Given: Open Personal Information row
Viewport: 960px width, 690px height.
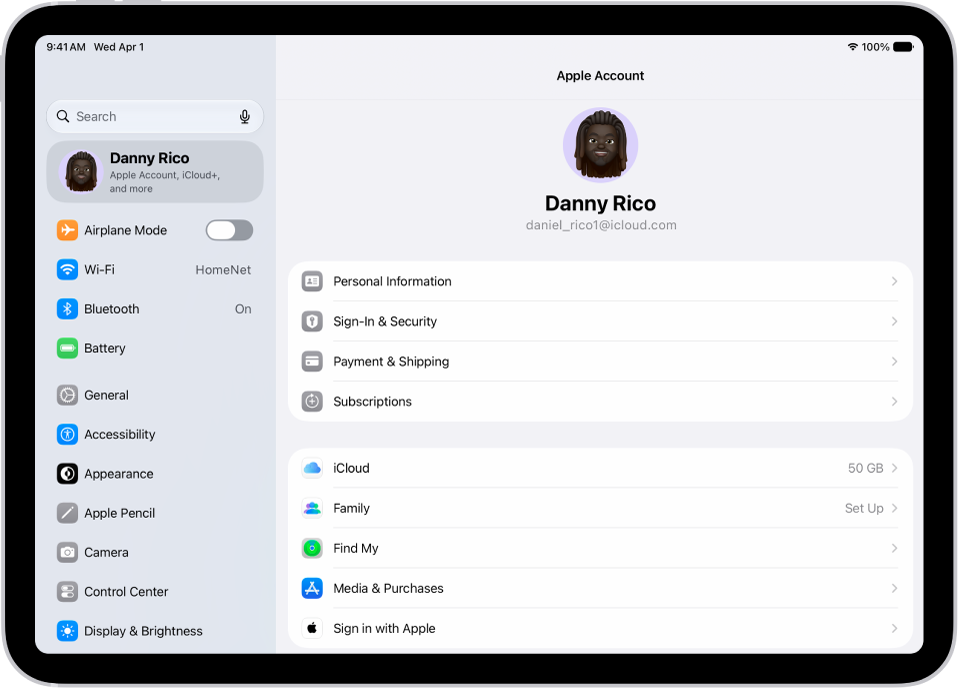Looking at the screenshot, I should (x=600, y=281).
